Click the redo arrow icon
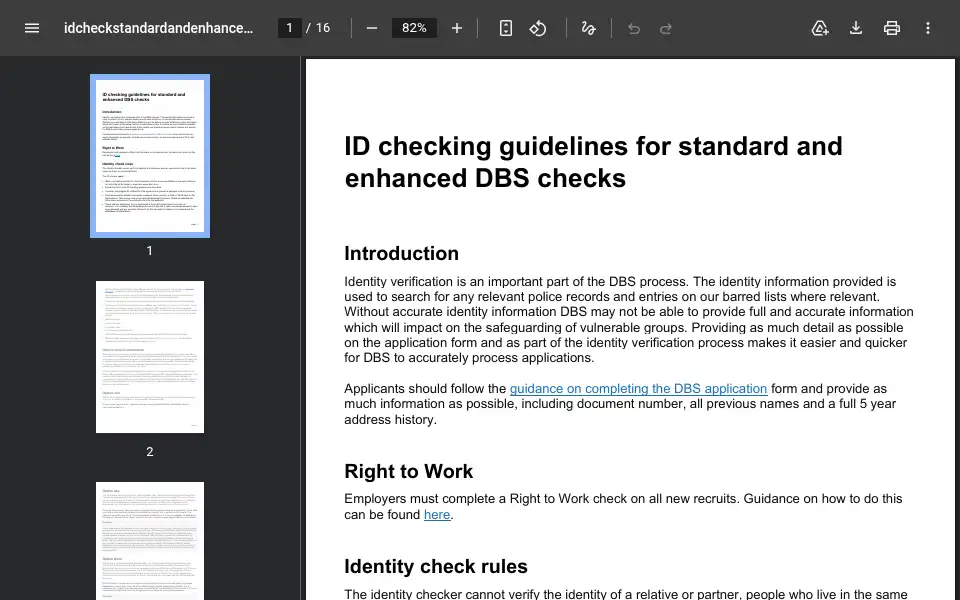960x600 pixels. (x=666, y=28)
